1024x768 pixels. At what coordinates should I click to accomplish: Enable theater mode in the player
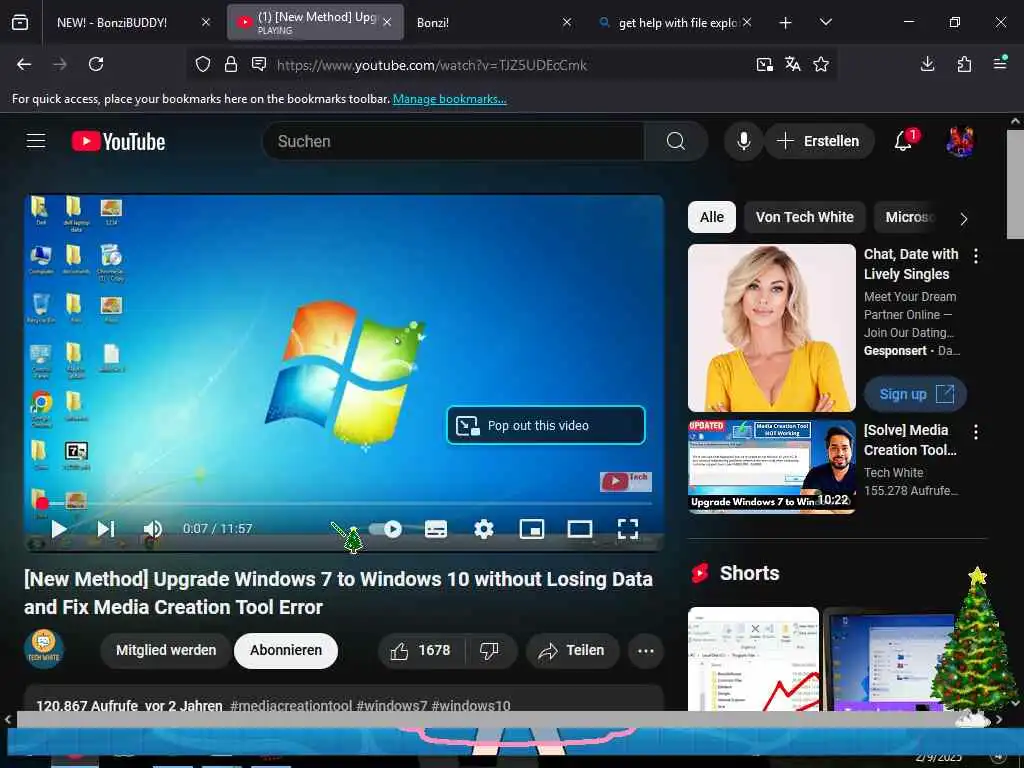[579, 528]
